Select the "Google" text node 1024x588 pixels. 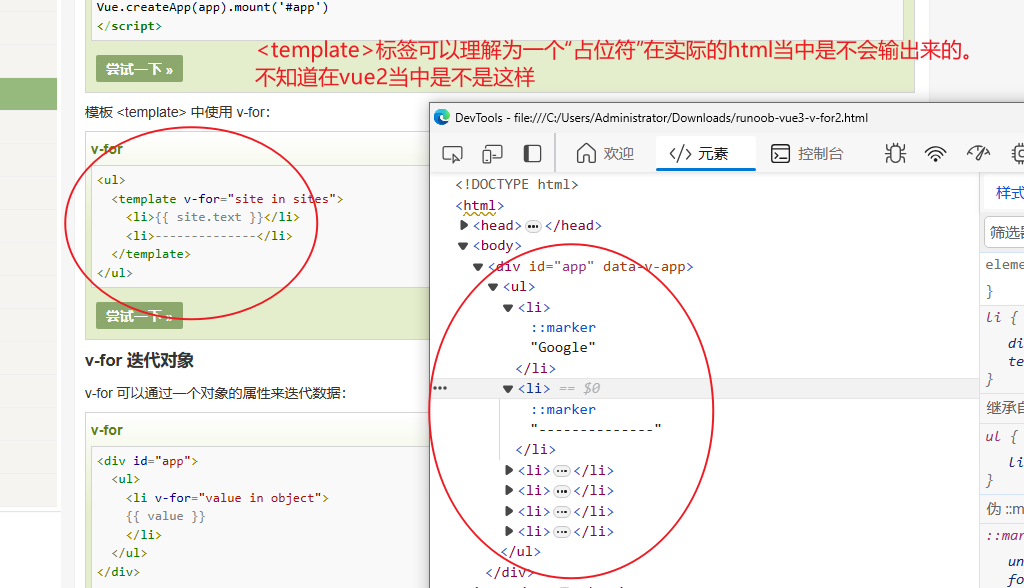(x=563, y=348)
